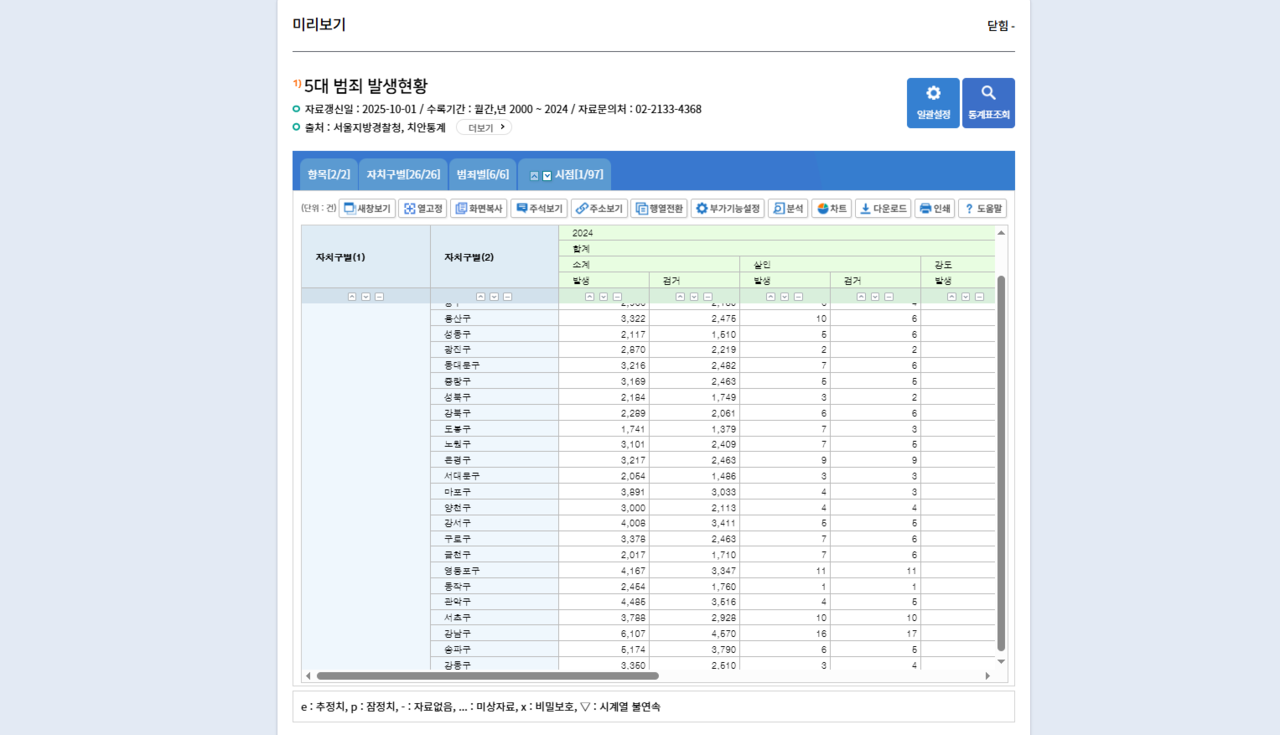Open the 분석 analysis tool
1280x735 pixels.
(x=788, y=208)
